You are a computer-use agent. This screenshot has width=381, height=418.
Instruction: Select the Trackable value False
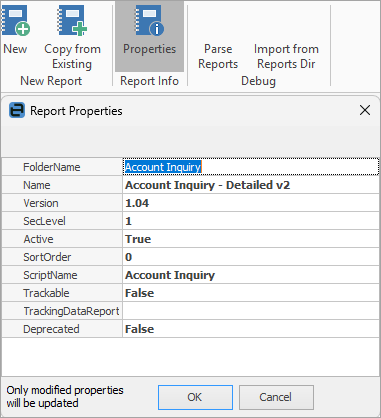(x=139, y=293)
